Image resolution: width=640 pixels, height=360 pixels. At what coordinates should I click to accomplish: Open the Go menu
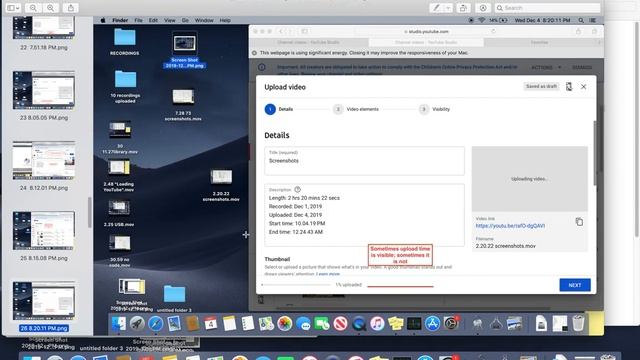pyautogui.click(x=185, y=20)
